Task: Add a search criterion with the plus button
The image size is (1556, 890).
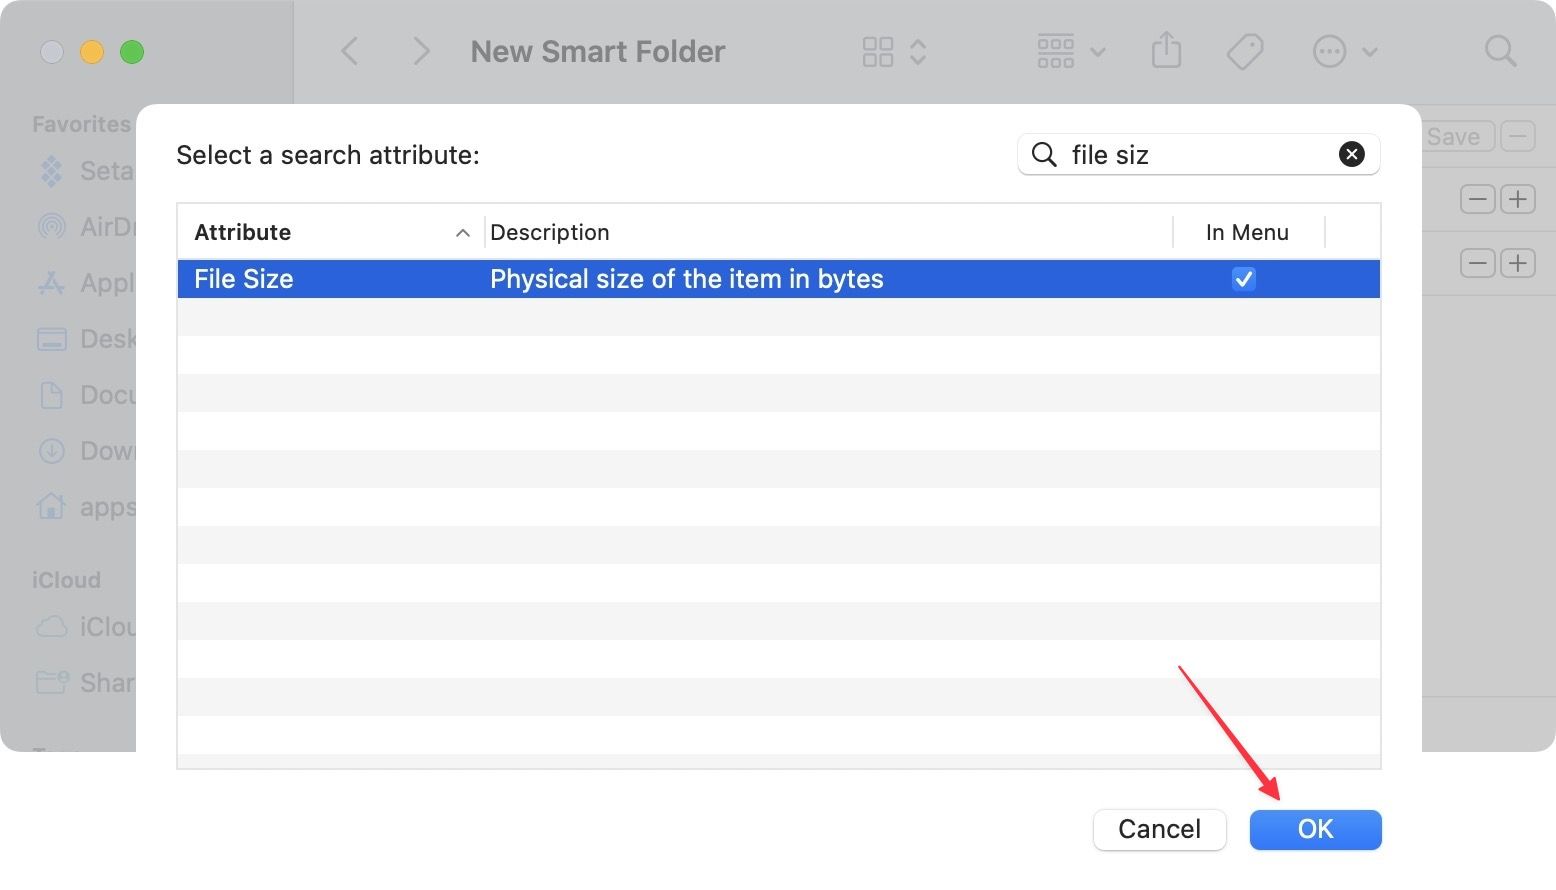Action: point(1518,199)
